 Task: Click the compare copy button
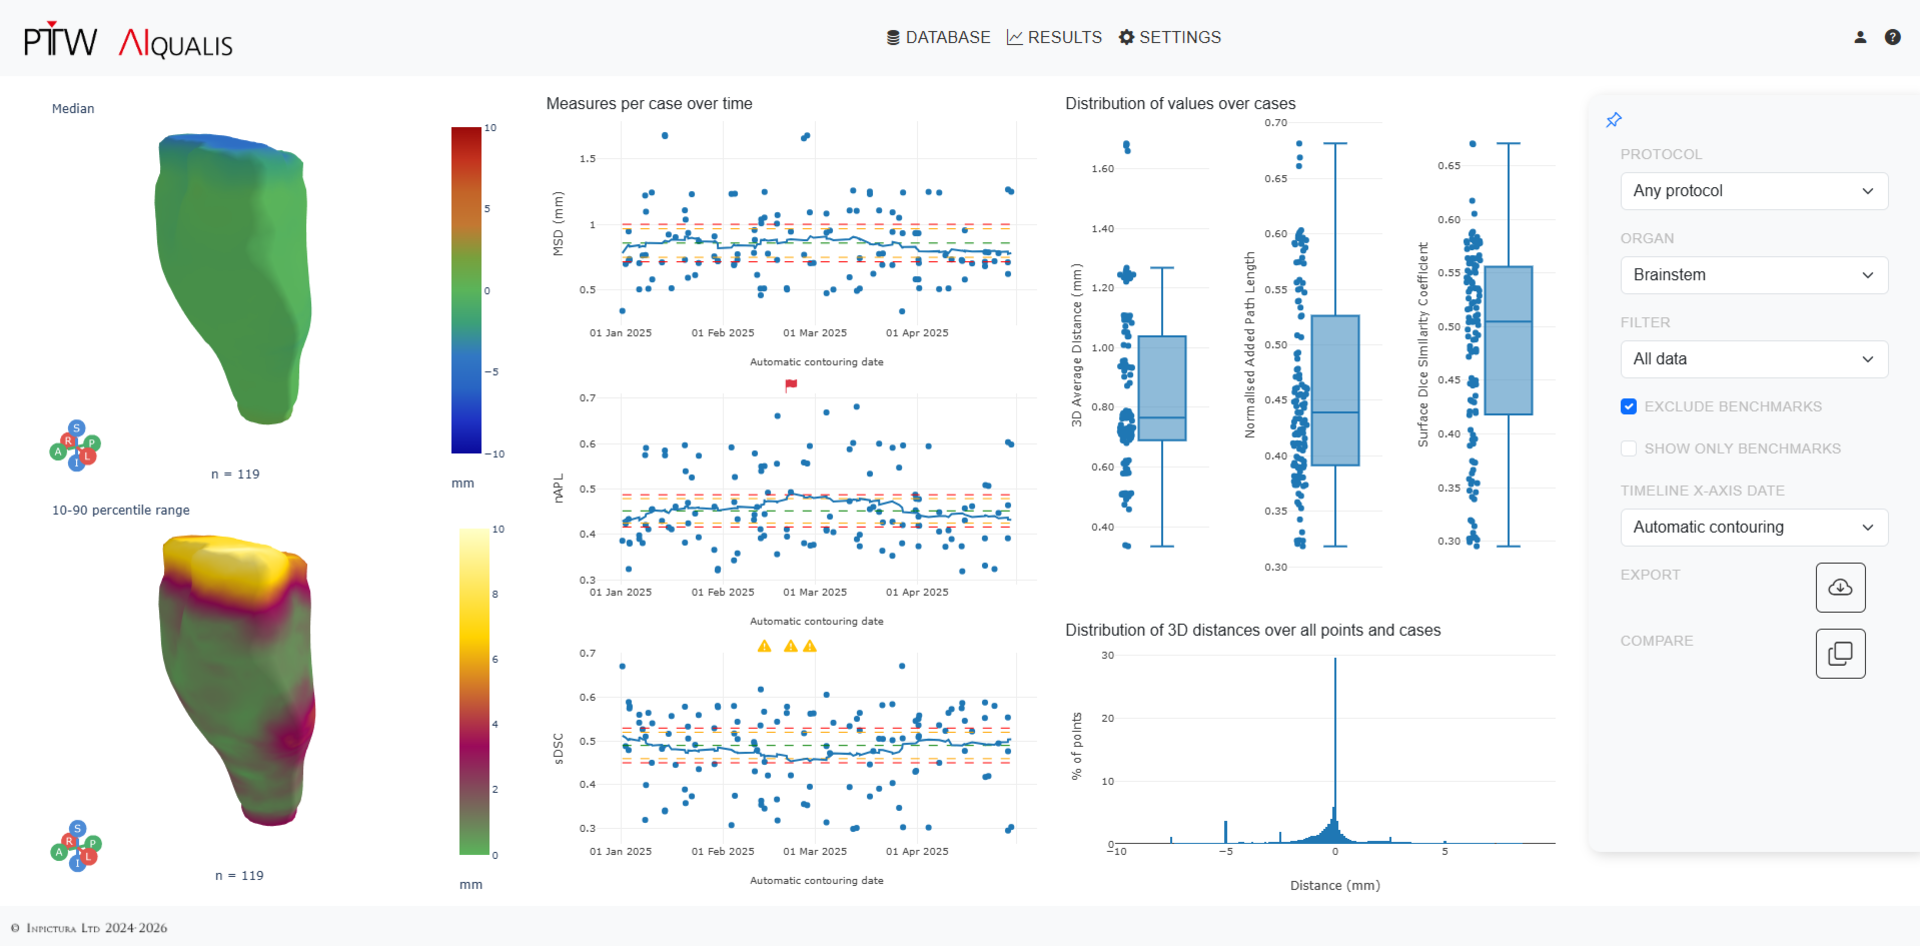(1840, 653)
